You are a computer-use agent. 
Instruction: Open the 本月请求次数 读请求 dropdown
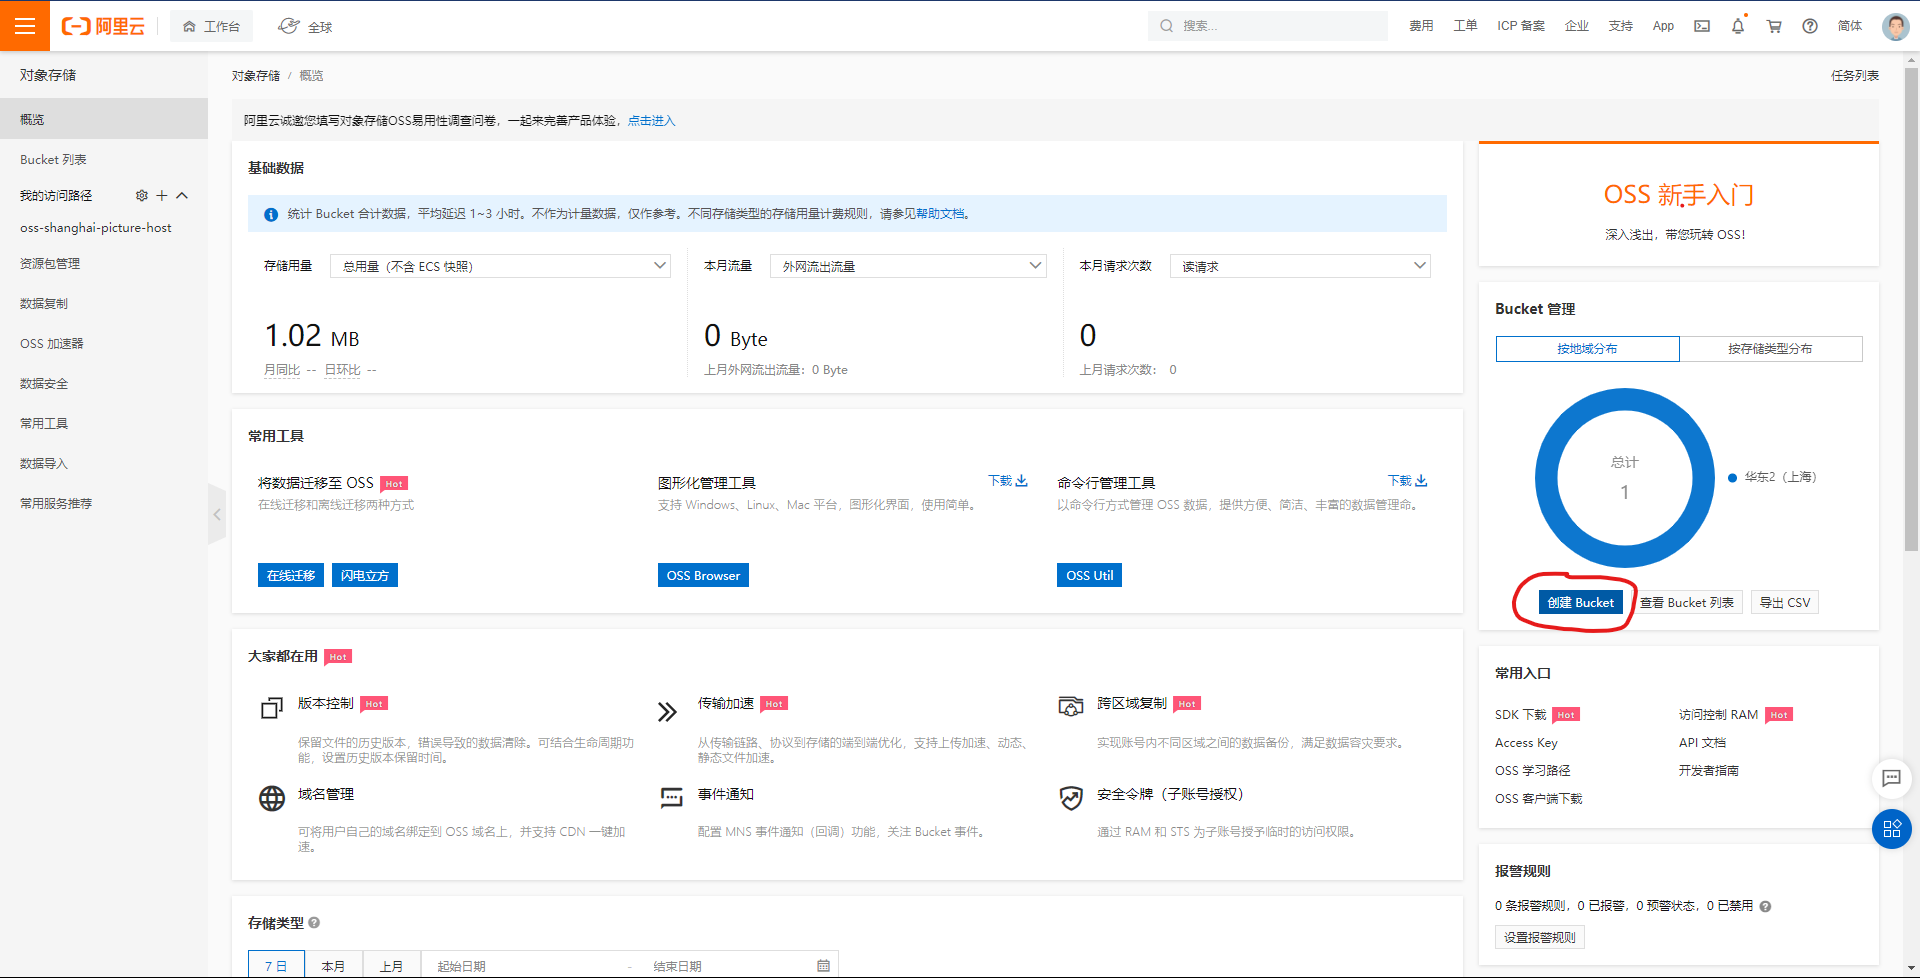[x=1300, y=266]
